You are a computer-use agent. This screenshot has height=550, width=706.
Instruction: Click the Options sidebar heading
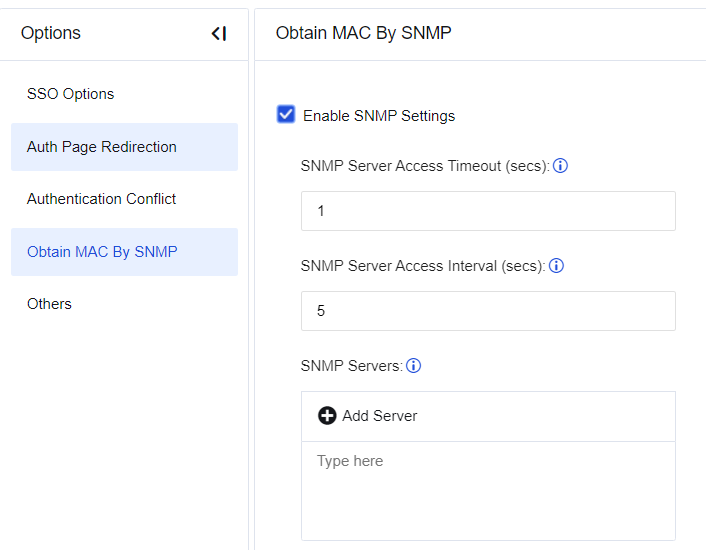51,33
